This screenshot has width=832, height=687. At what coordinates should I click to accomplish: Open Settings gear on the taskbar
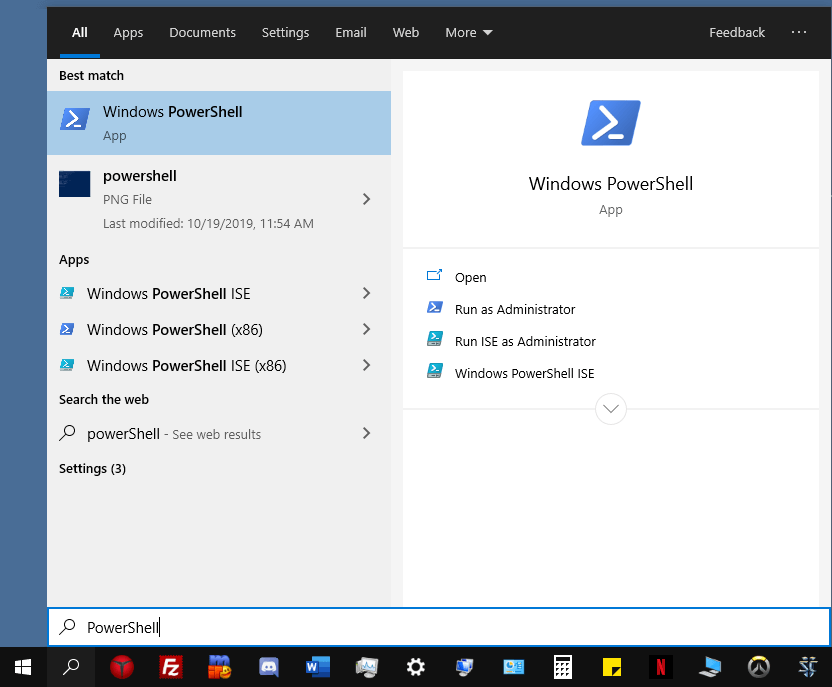point(415,667)
